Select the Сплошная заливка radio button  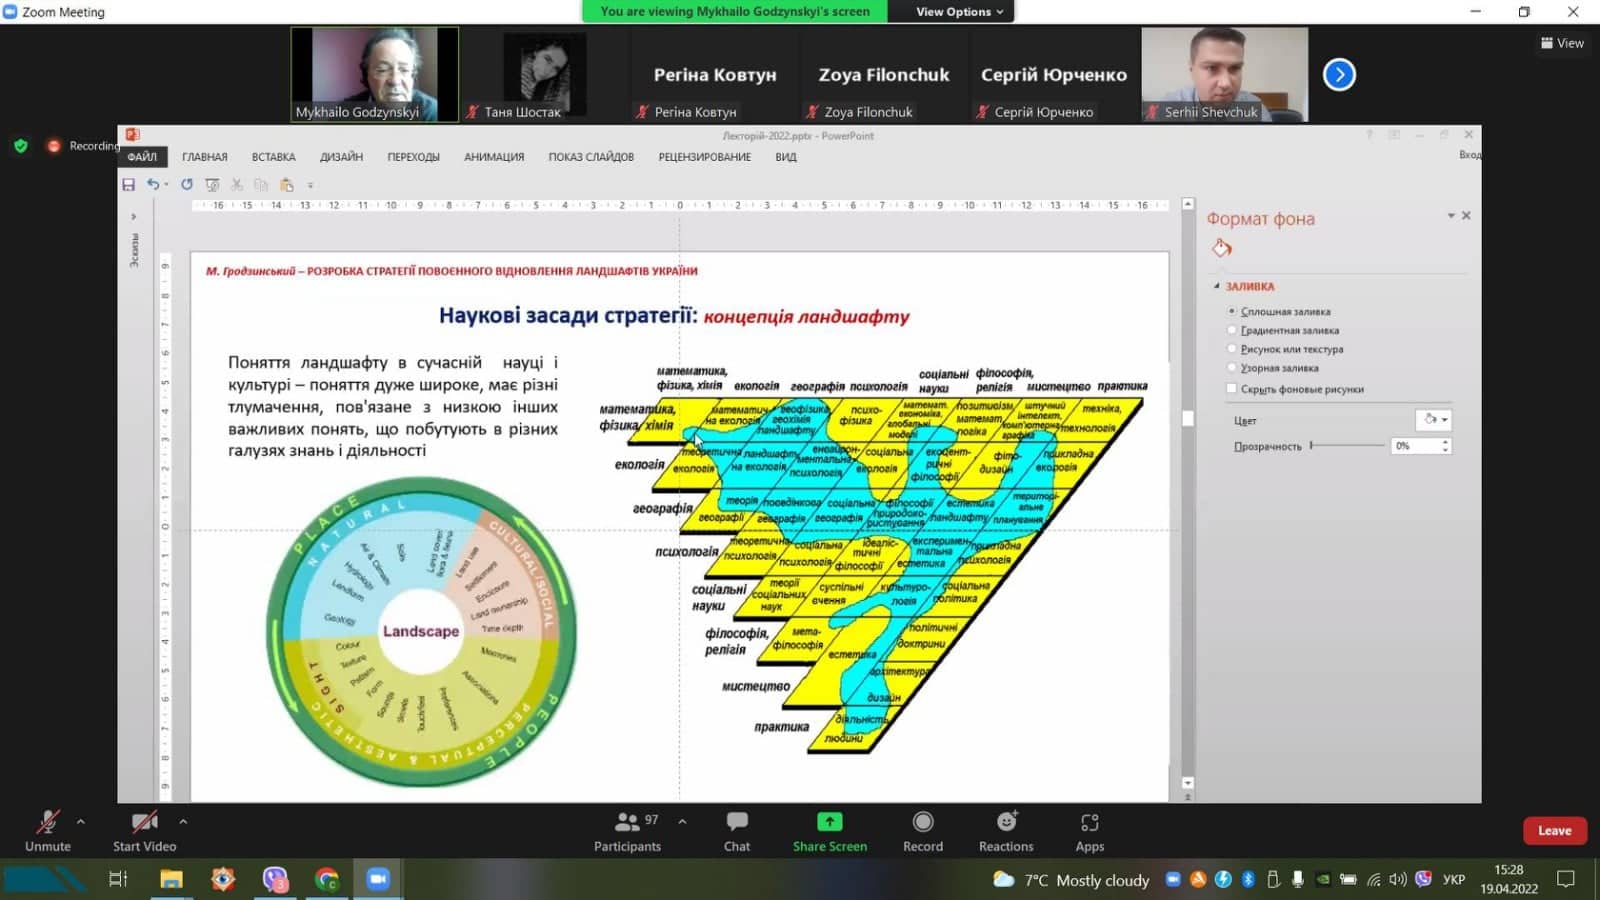1232,311
